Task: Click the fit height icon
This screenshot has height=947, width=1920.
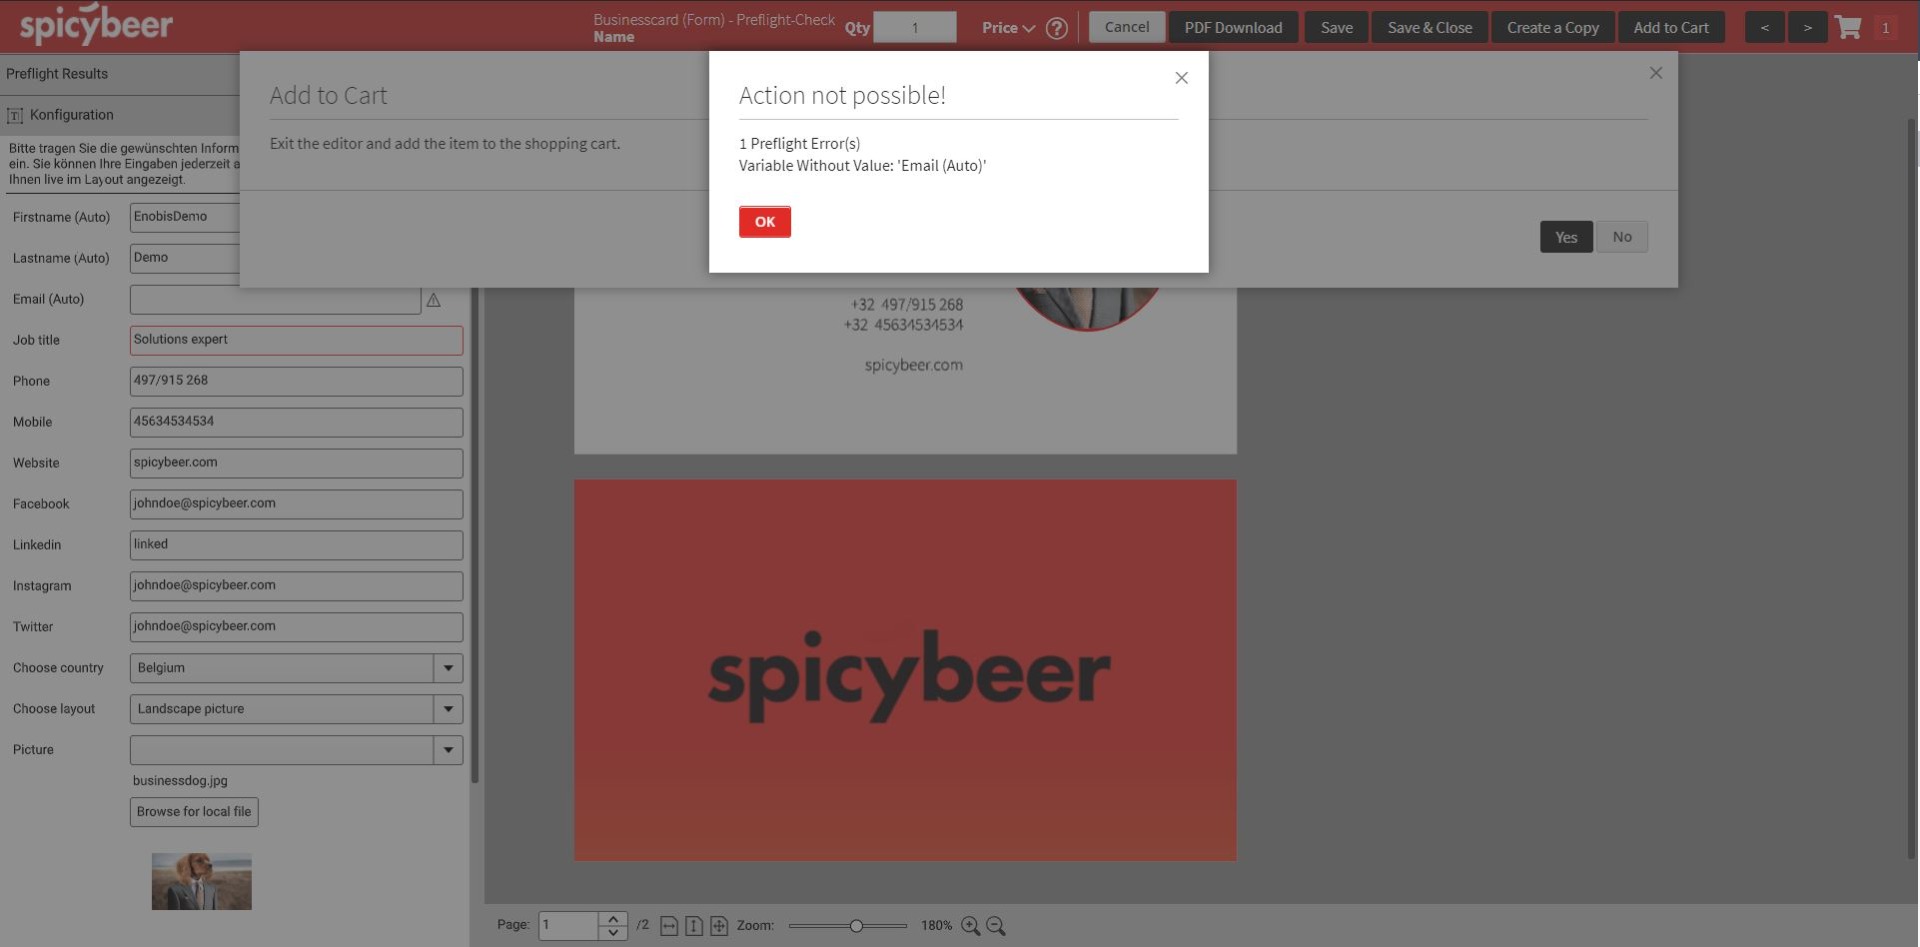Action: 694,926
